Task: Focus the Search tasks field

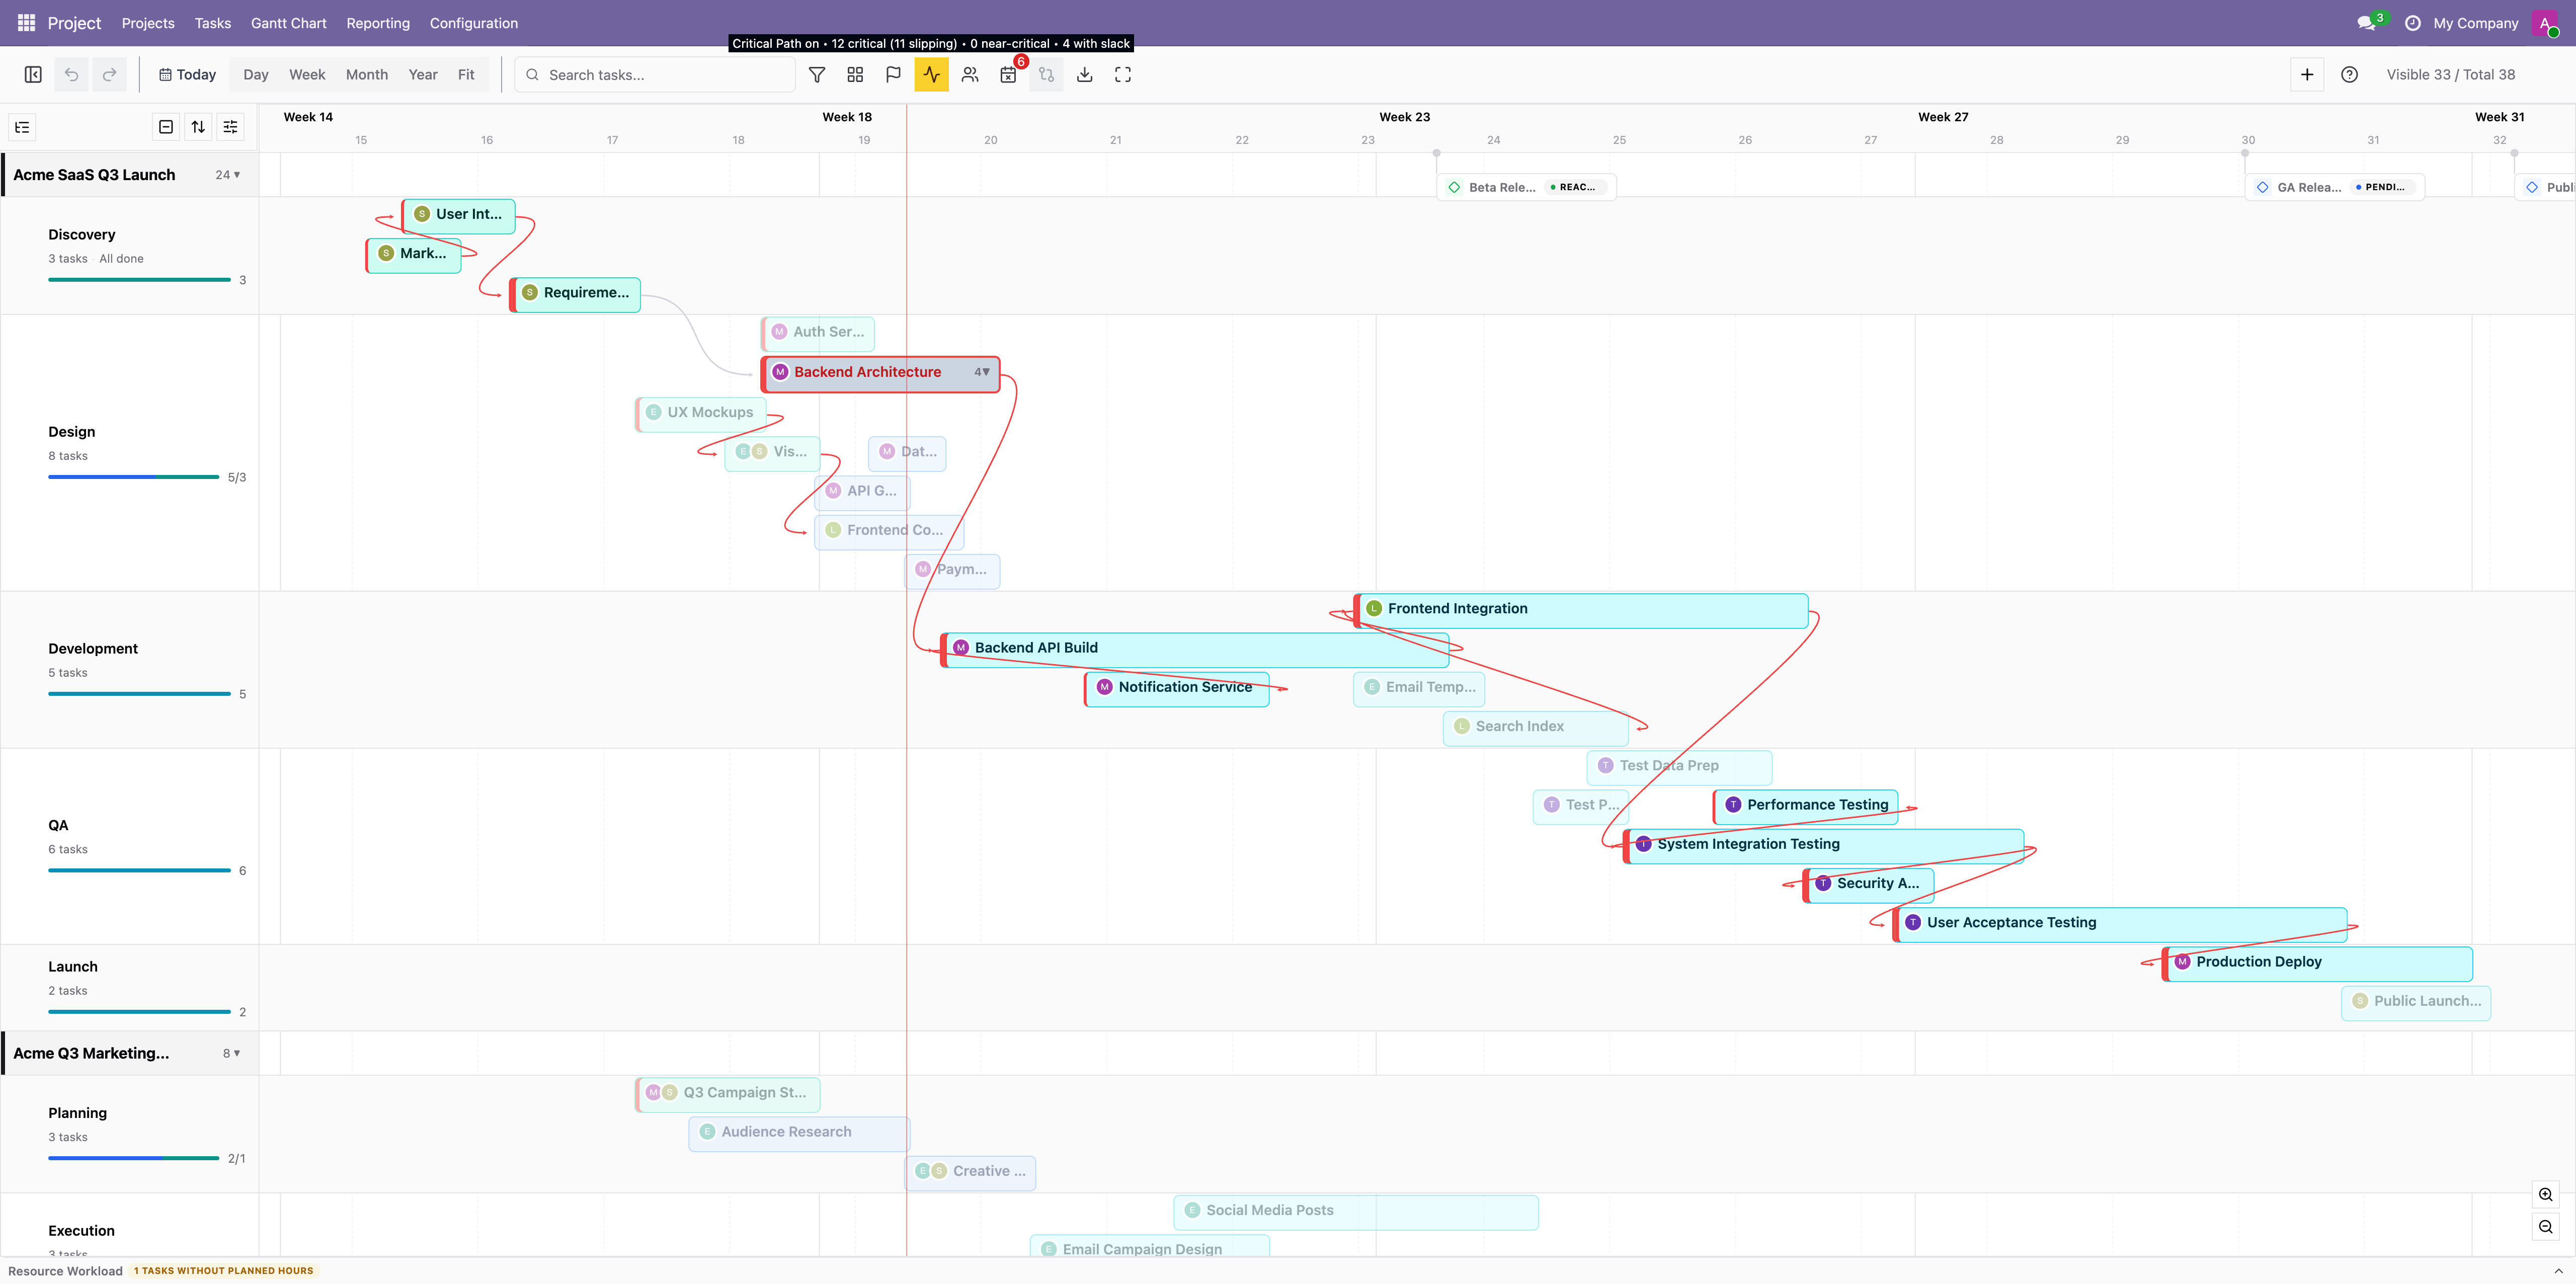Action: tap(655, 75)
